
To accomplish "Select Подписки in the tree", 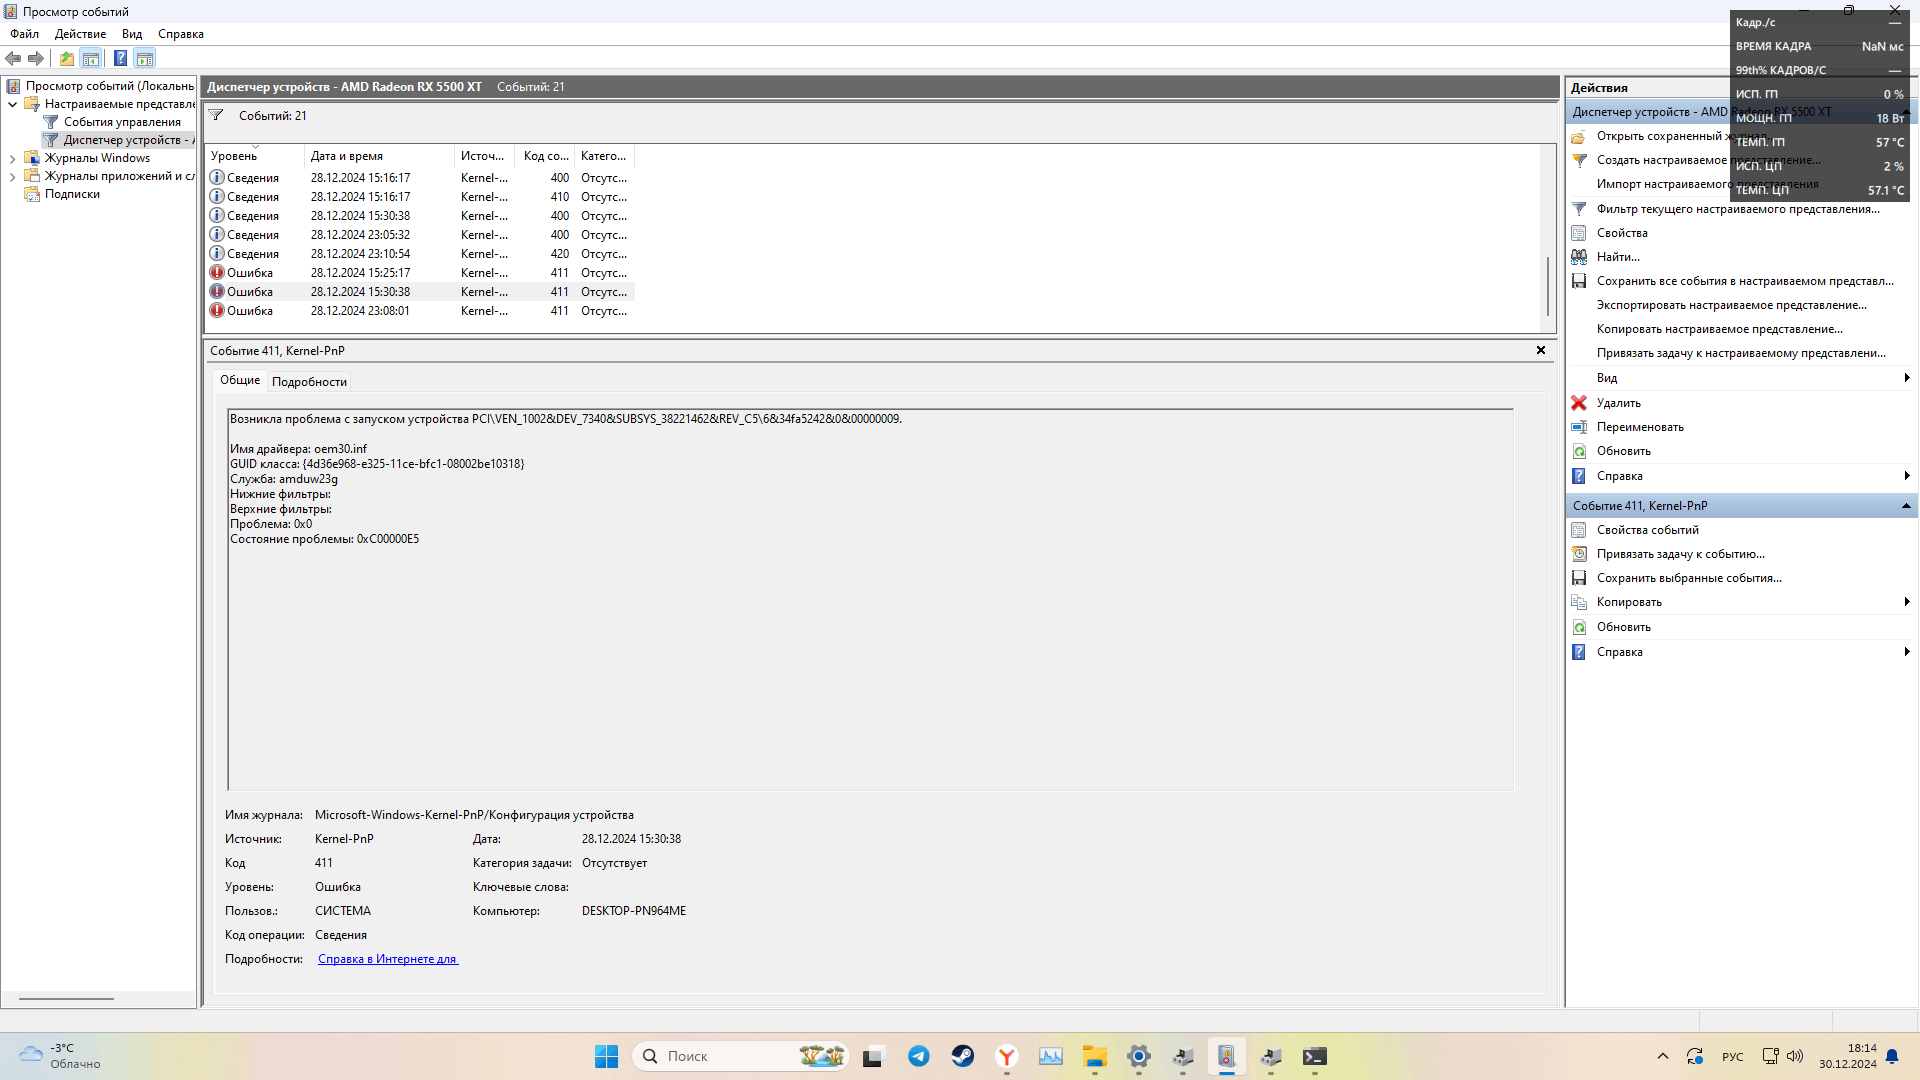I will coord(72,194).
